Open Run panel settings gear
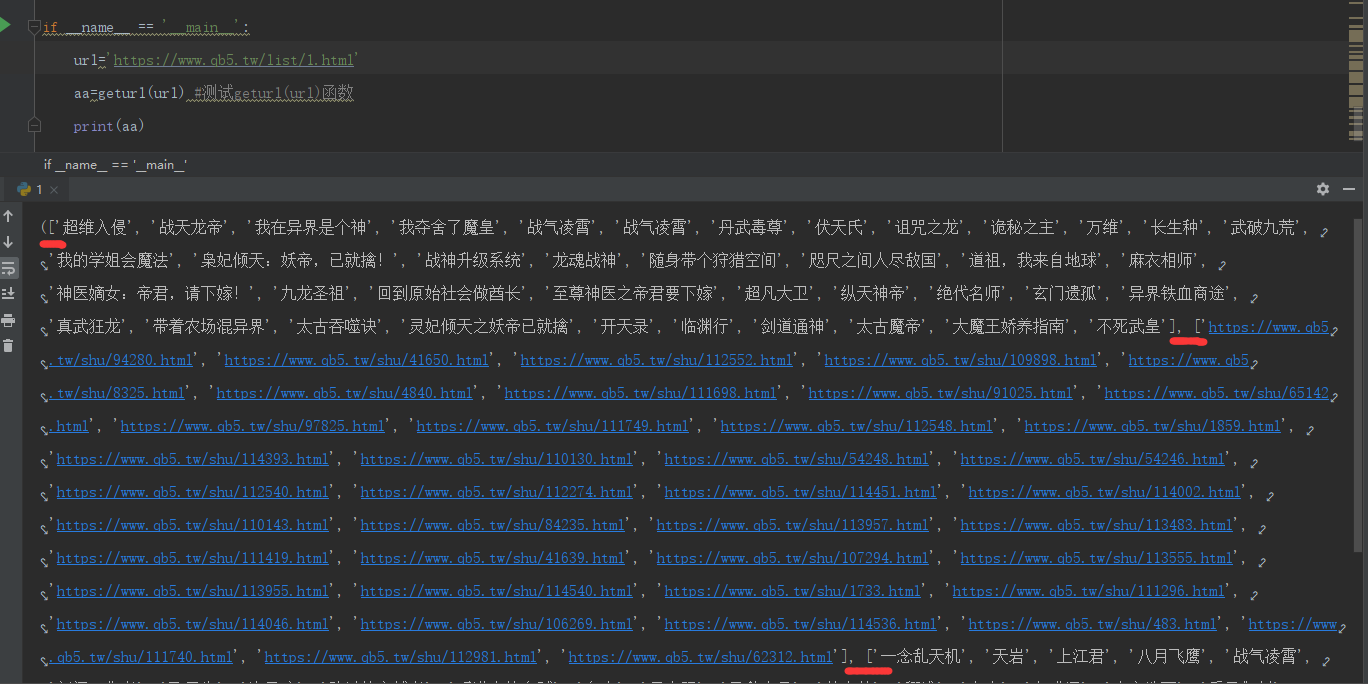Viewport: 1368px width, 684px height. coord(1323,189)
